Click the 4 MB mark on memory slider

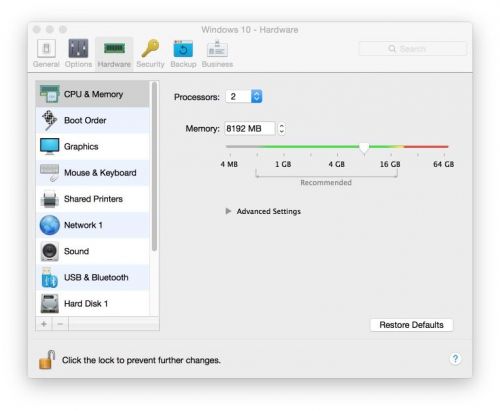[229, 164]
